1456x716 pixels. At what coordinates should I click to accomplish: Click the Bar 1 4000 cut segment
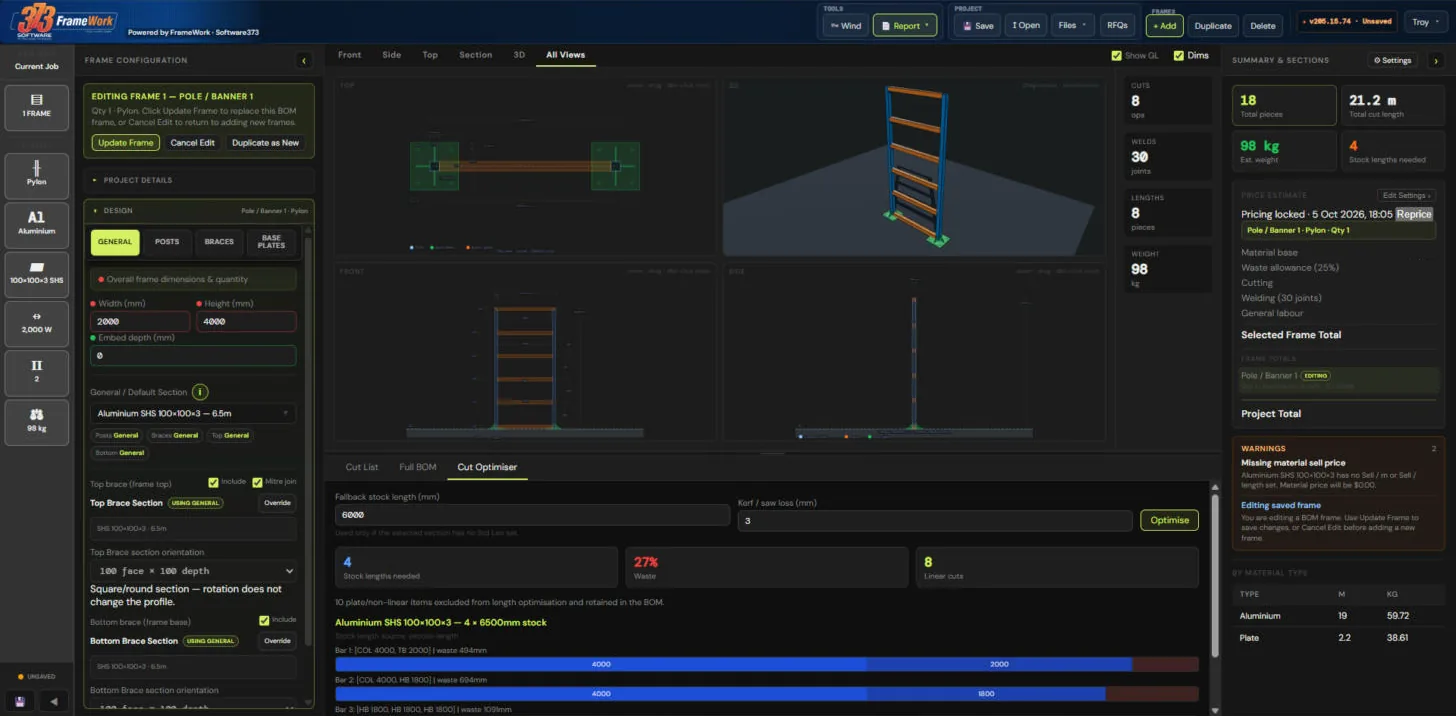[x=601, y=664]
